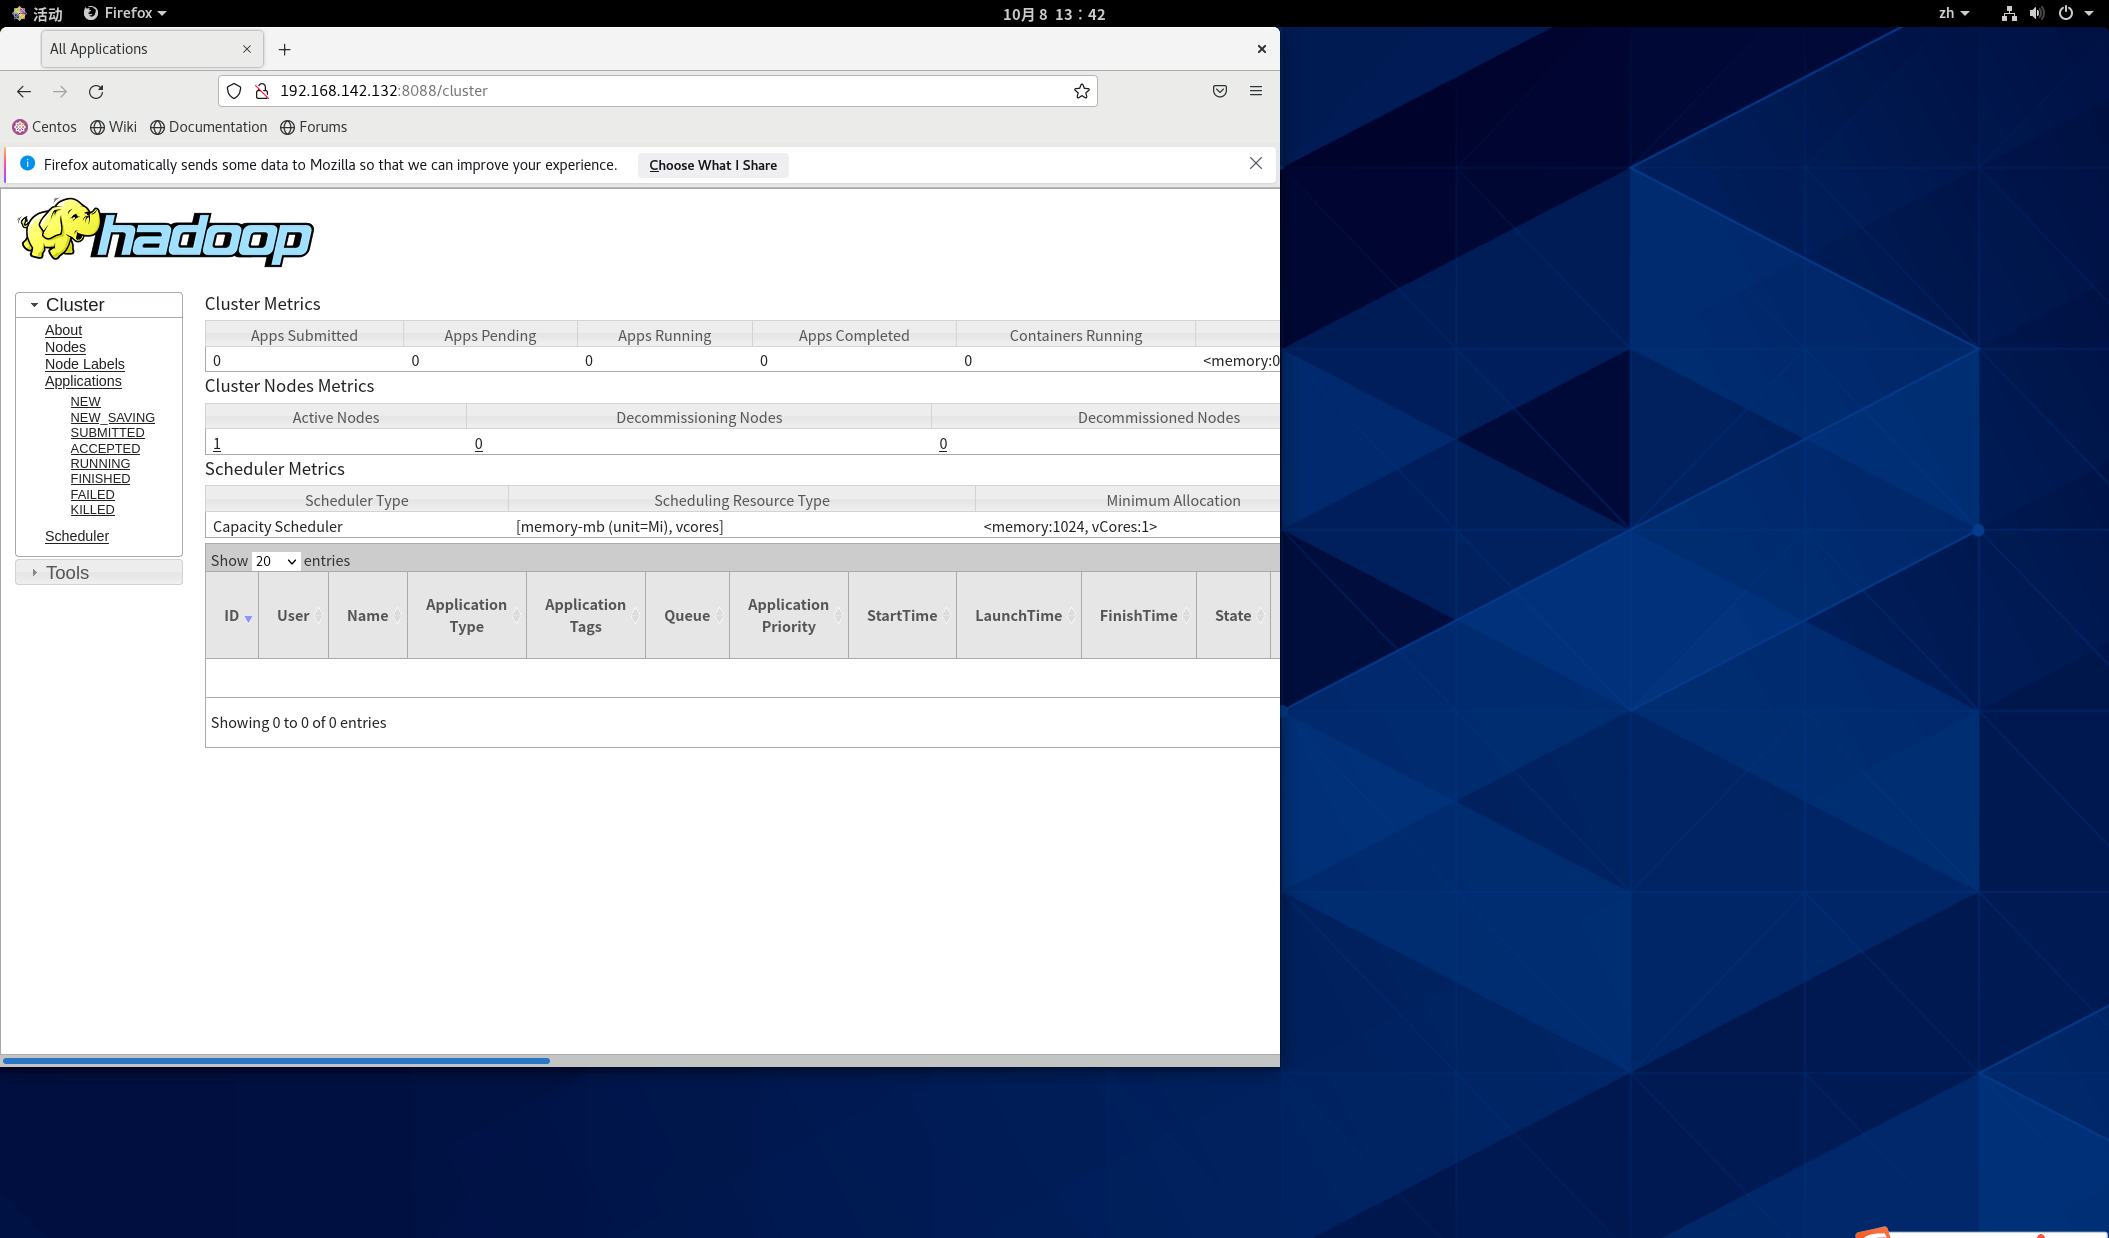
Task: Open the Scheduler link in sidebar
Action: pos(77,536)
